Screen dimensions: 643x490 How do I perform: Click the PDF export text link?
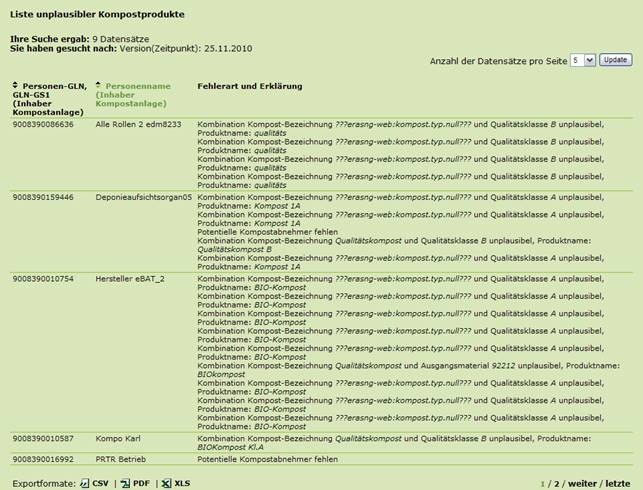coord(140,483)
